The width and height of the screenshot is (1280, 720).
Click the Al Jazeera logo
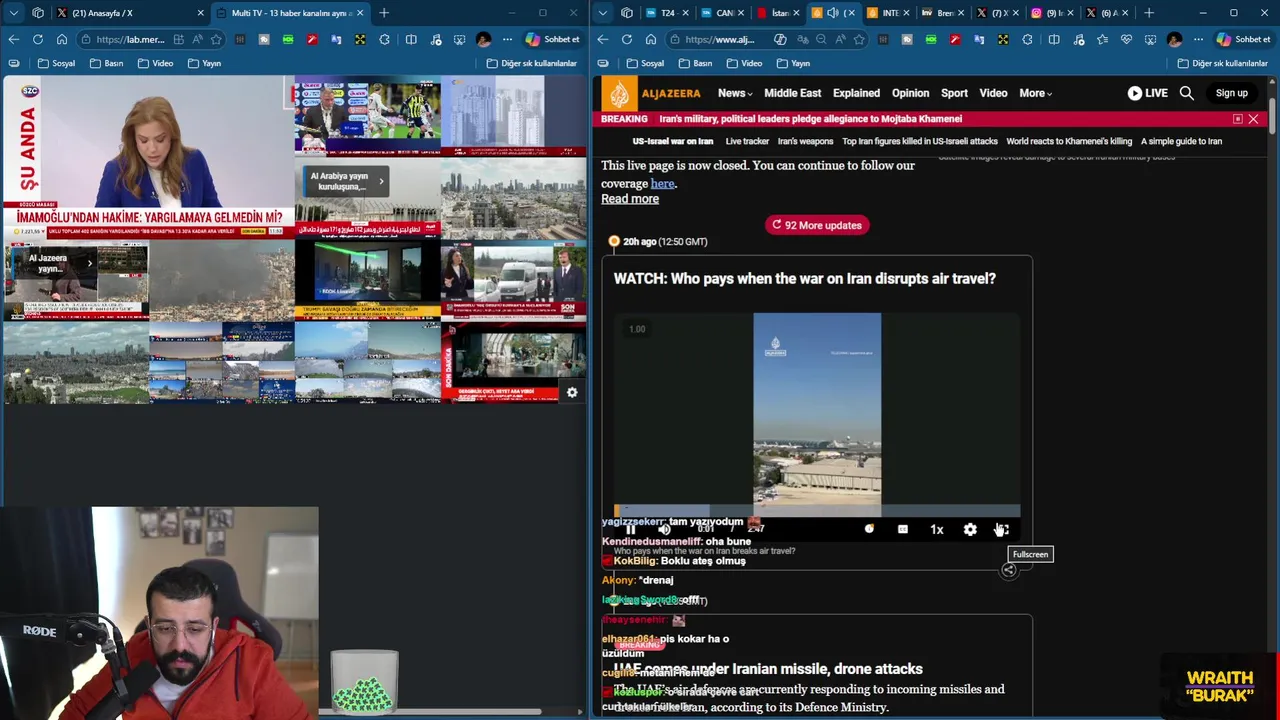point(657,93)
